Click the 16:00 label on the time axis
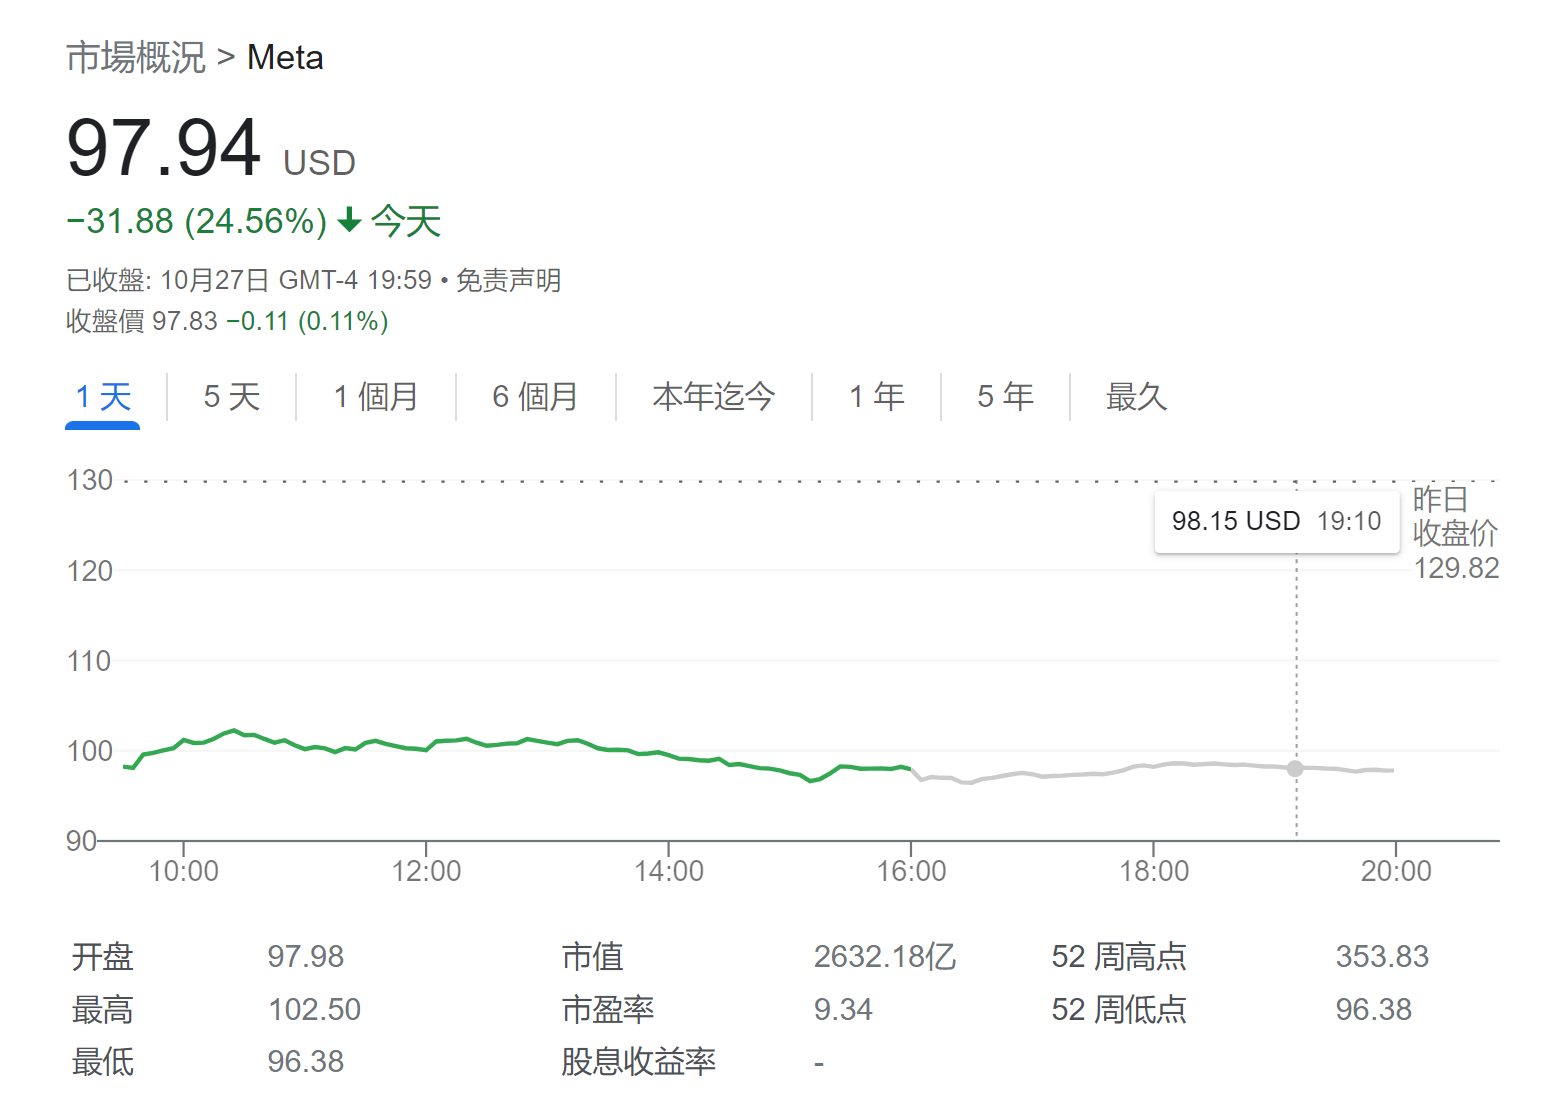The image size is (1557, 1102). click(911, 871)
